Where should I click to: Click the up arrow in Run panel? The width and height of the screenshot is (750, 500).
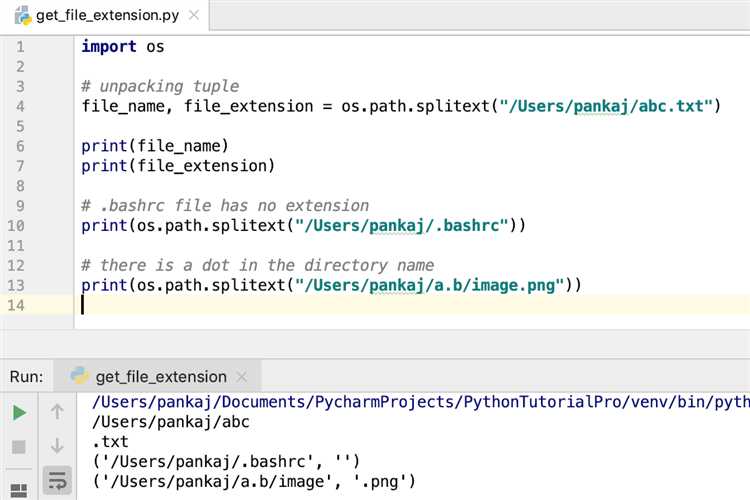[x=57, y=412]
